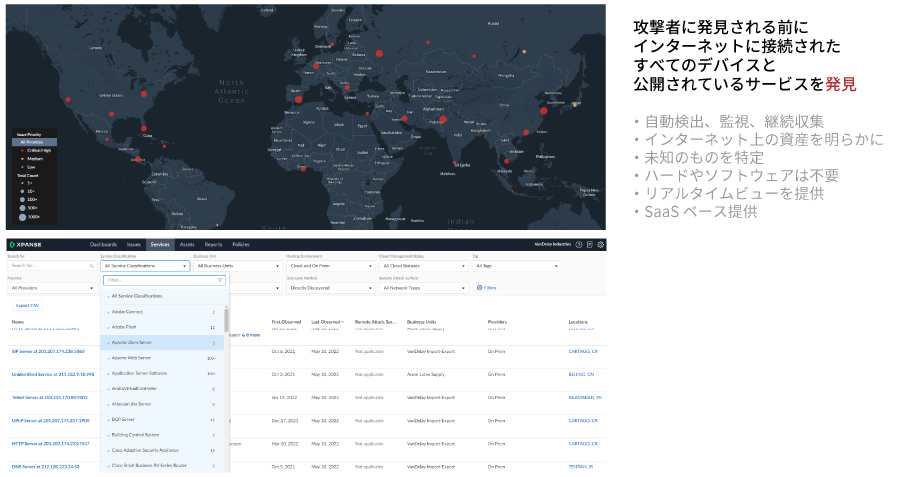Click the BEIJING, CN location link
This screenshot has width=920, height=477.
[581, 374]
